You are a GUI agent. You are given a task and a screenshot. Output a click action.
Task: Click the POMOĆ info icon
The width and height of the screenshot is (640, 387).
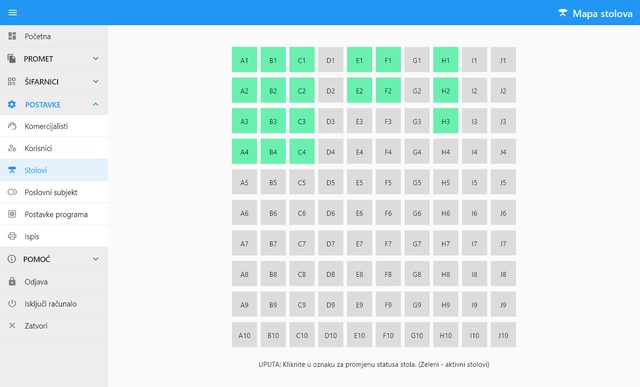coord(12,259)
